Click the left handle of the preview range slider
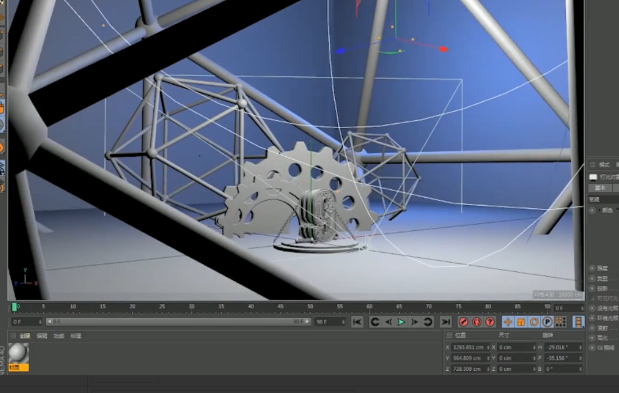 pyautogui.click(x=49, y=322)
